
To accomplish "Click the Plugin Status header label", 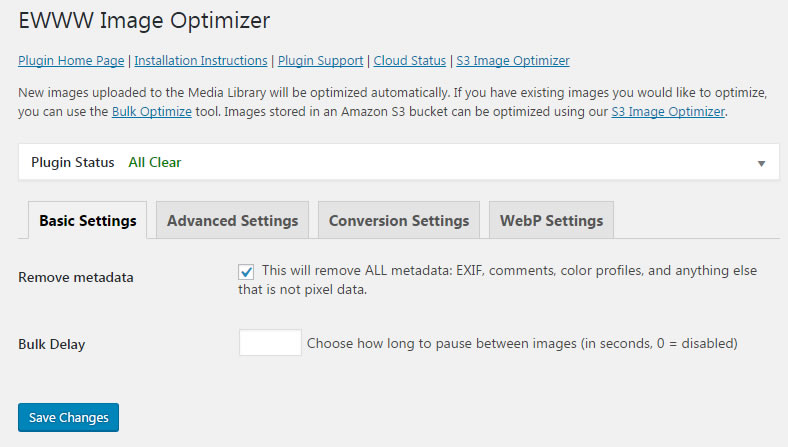I will (x=73, y=162).
